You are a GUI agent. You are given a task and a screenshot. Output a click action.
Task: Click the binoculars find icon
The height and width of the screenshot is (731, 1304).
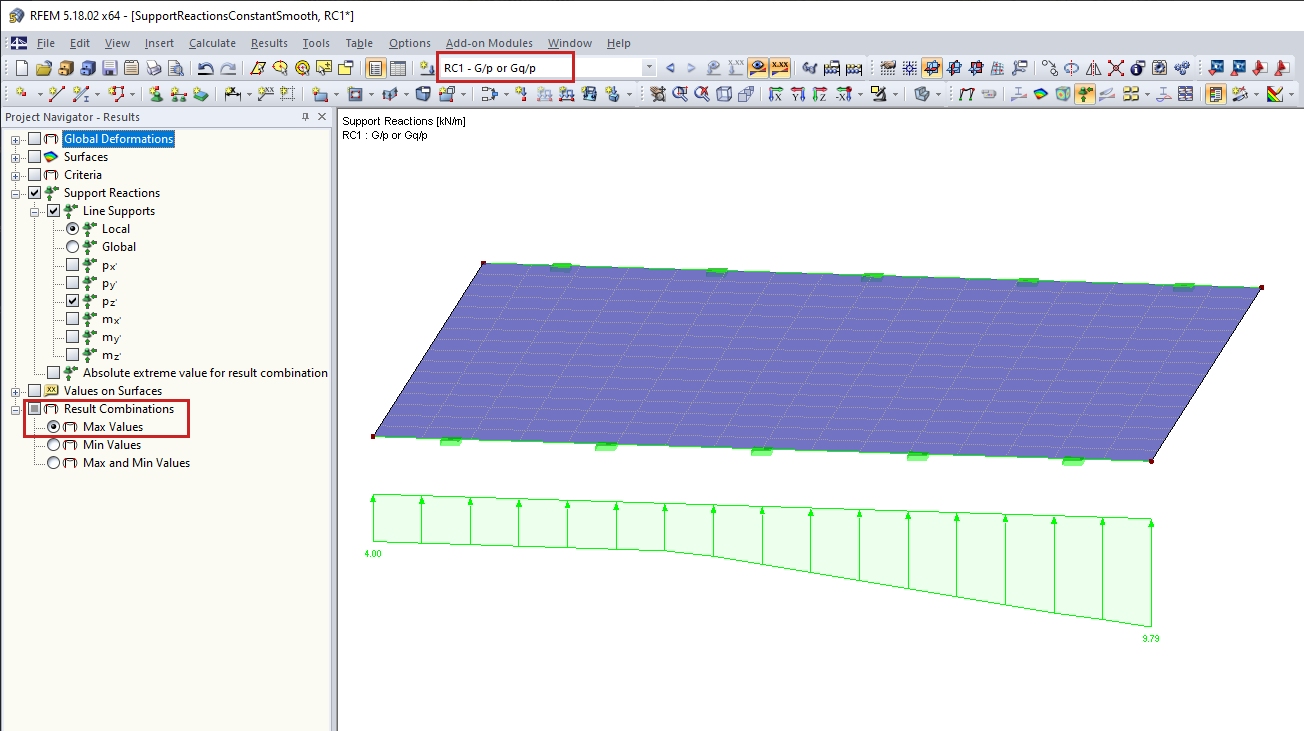[x=810, y=68]
